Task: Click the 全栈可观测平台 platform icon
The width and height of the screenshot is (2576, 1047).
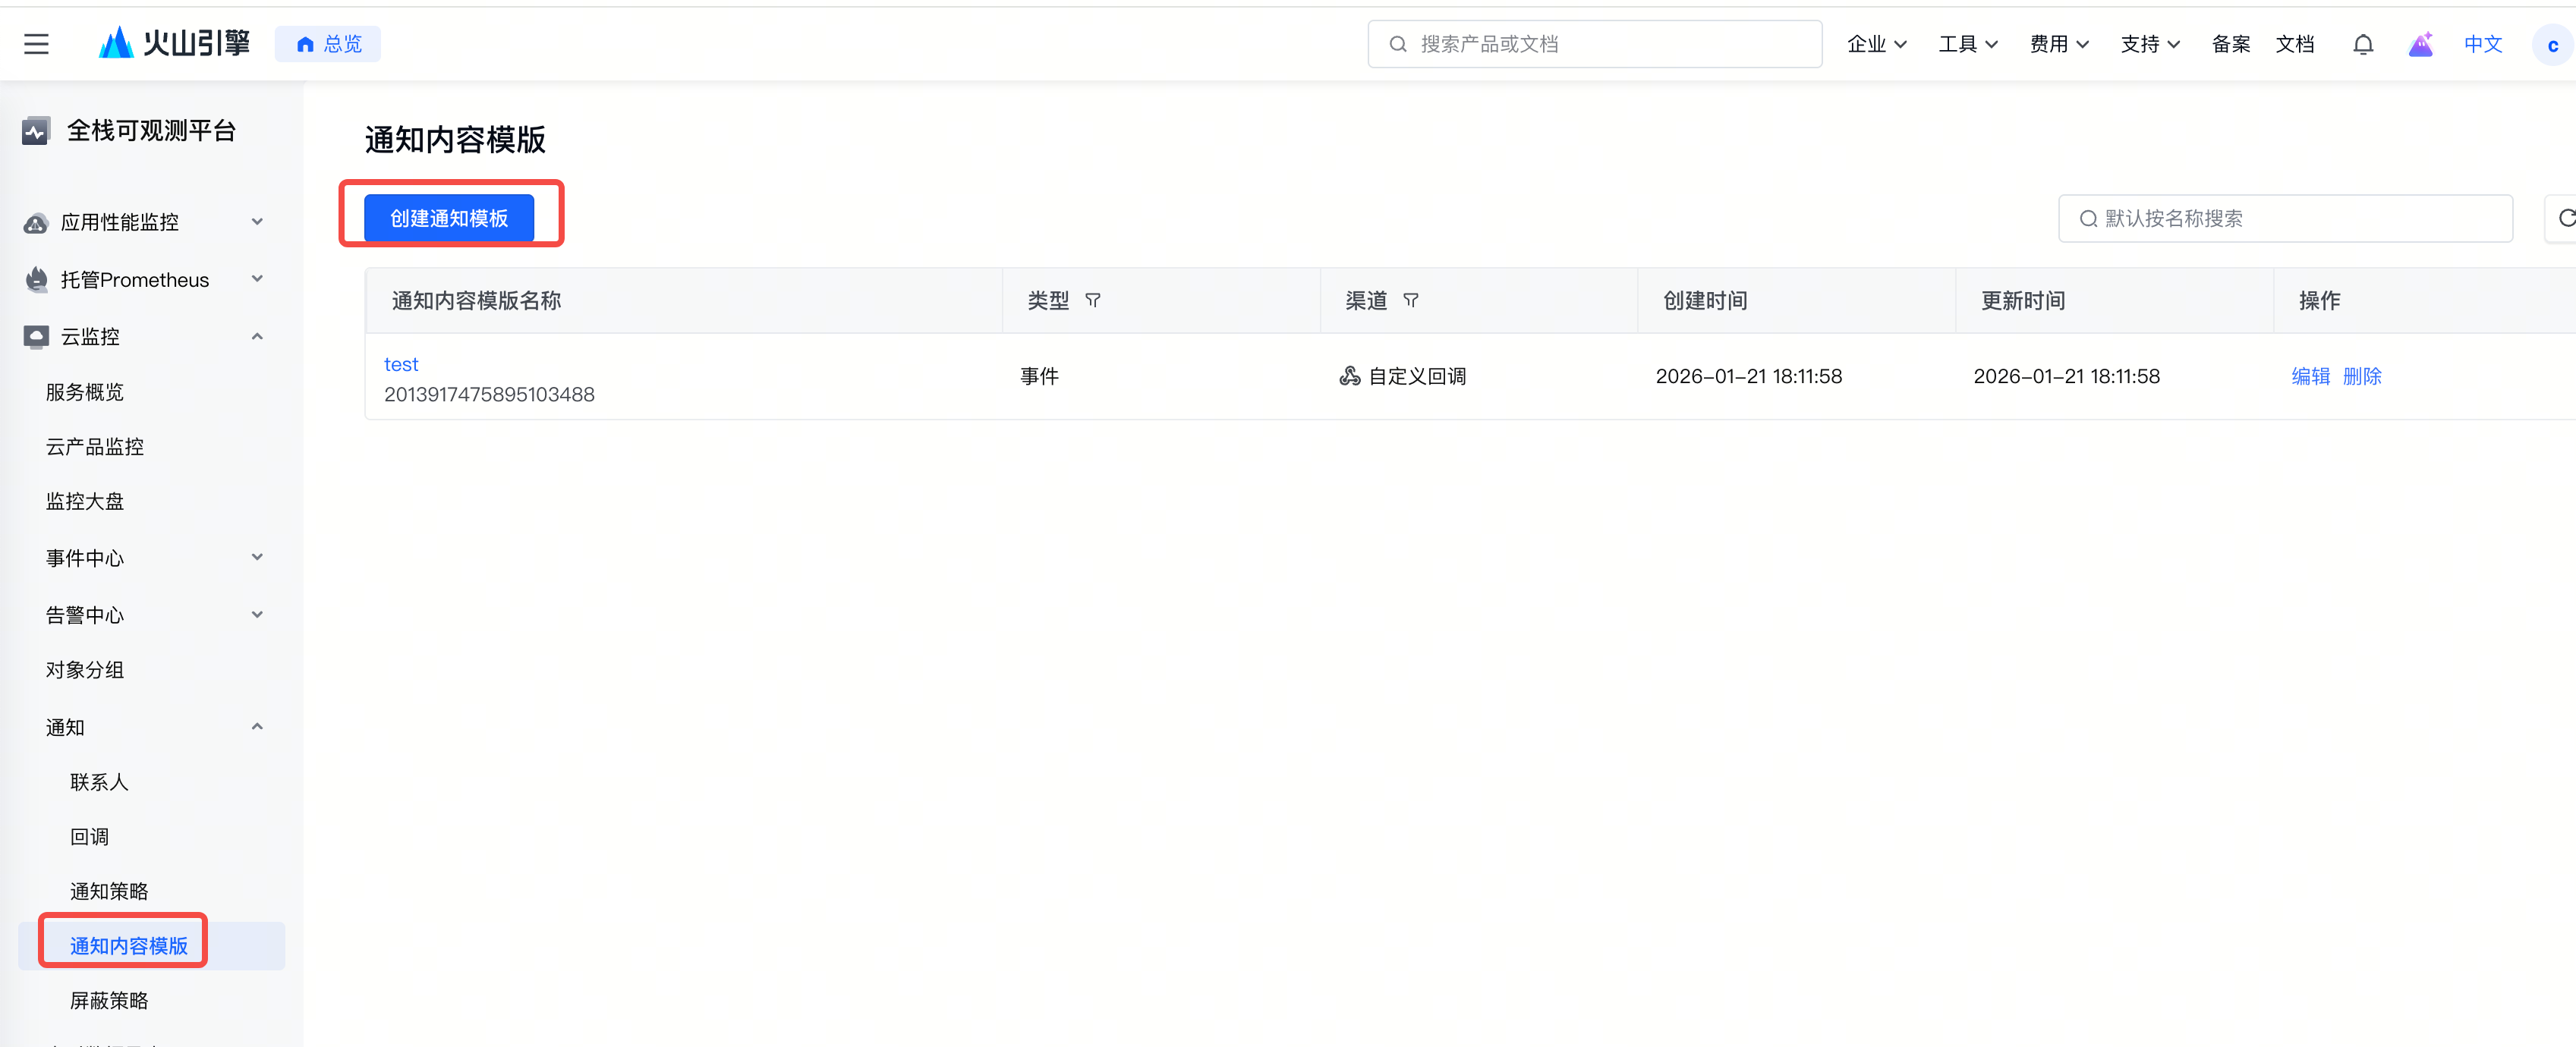Action: tap(35, 131)
